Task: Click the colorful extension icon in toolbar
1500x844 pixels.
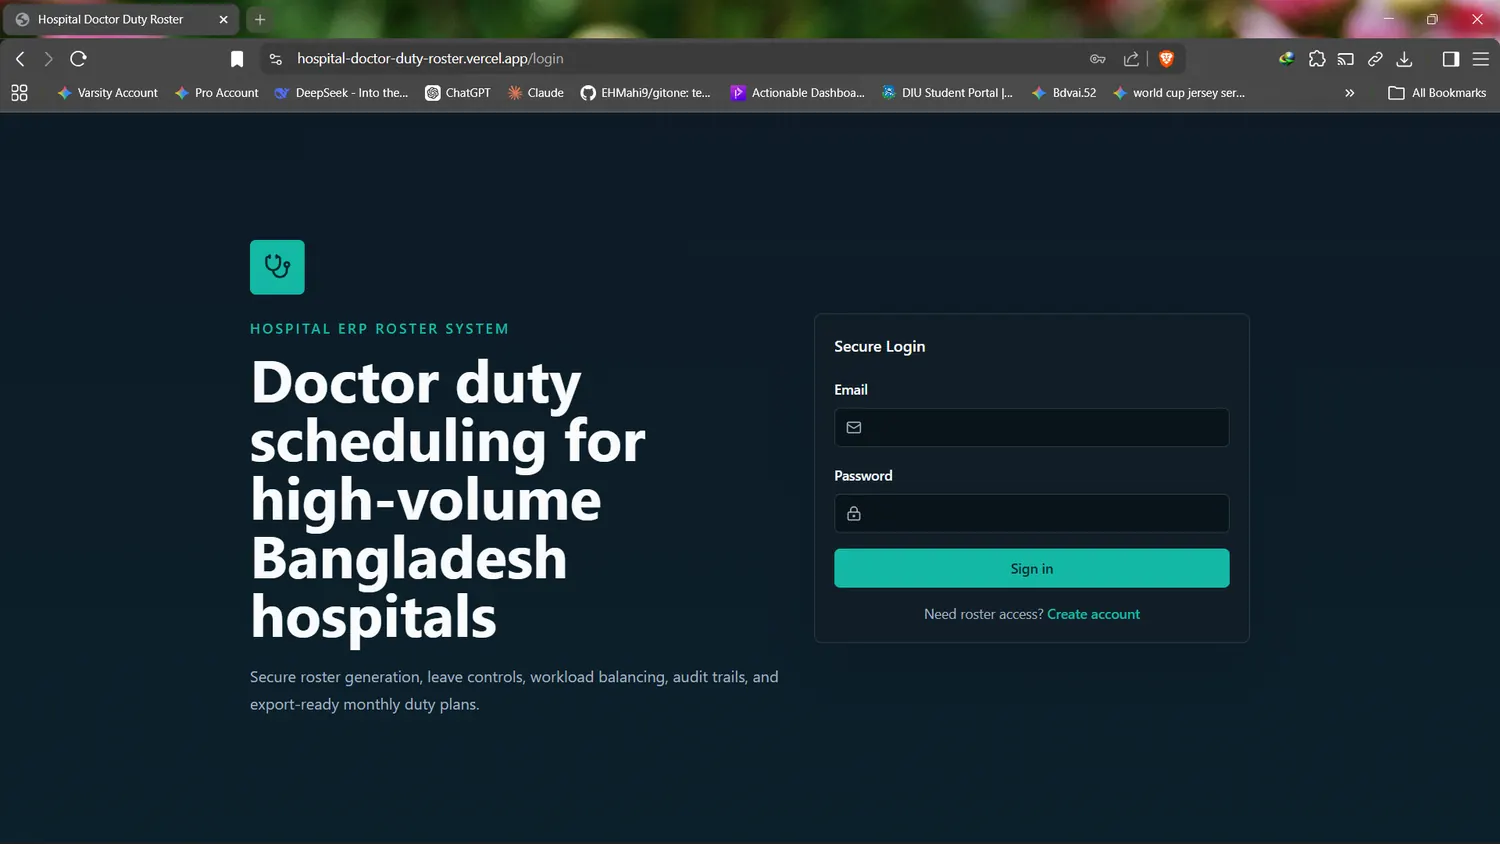Action: pyautogui.click(x=1287, y=59)
